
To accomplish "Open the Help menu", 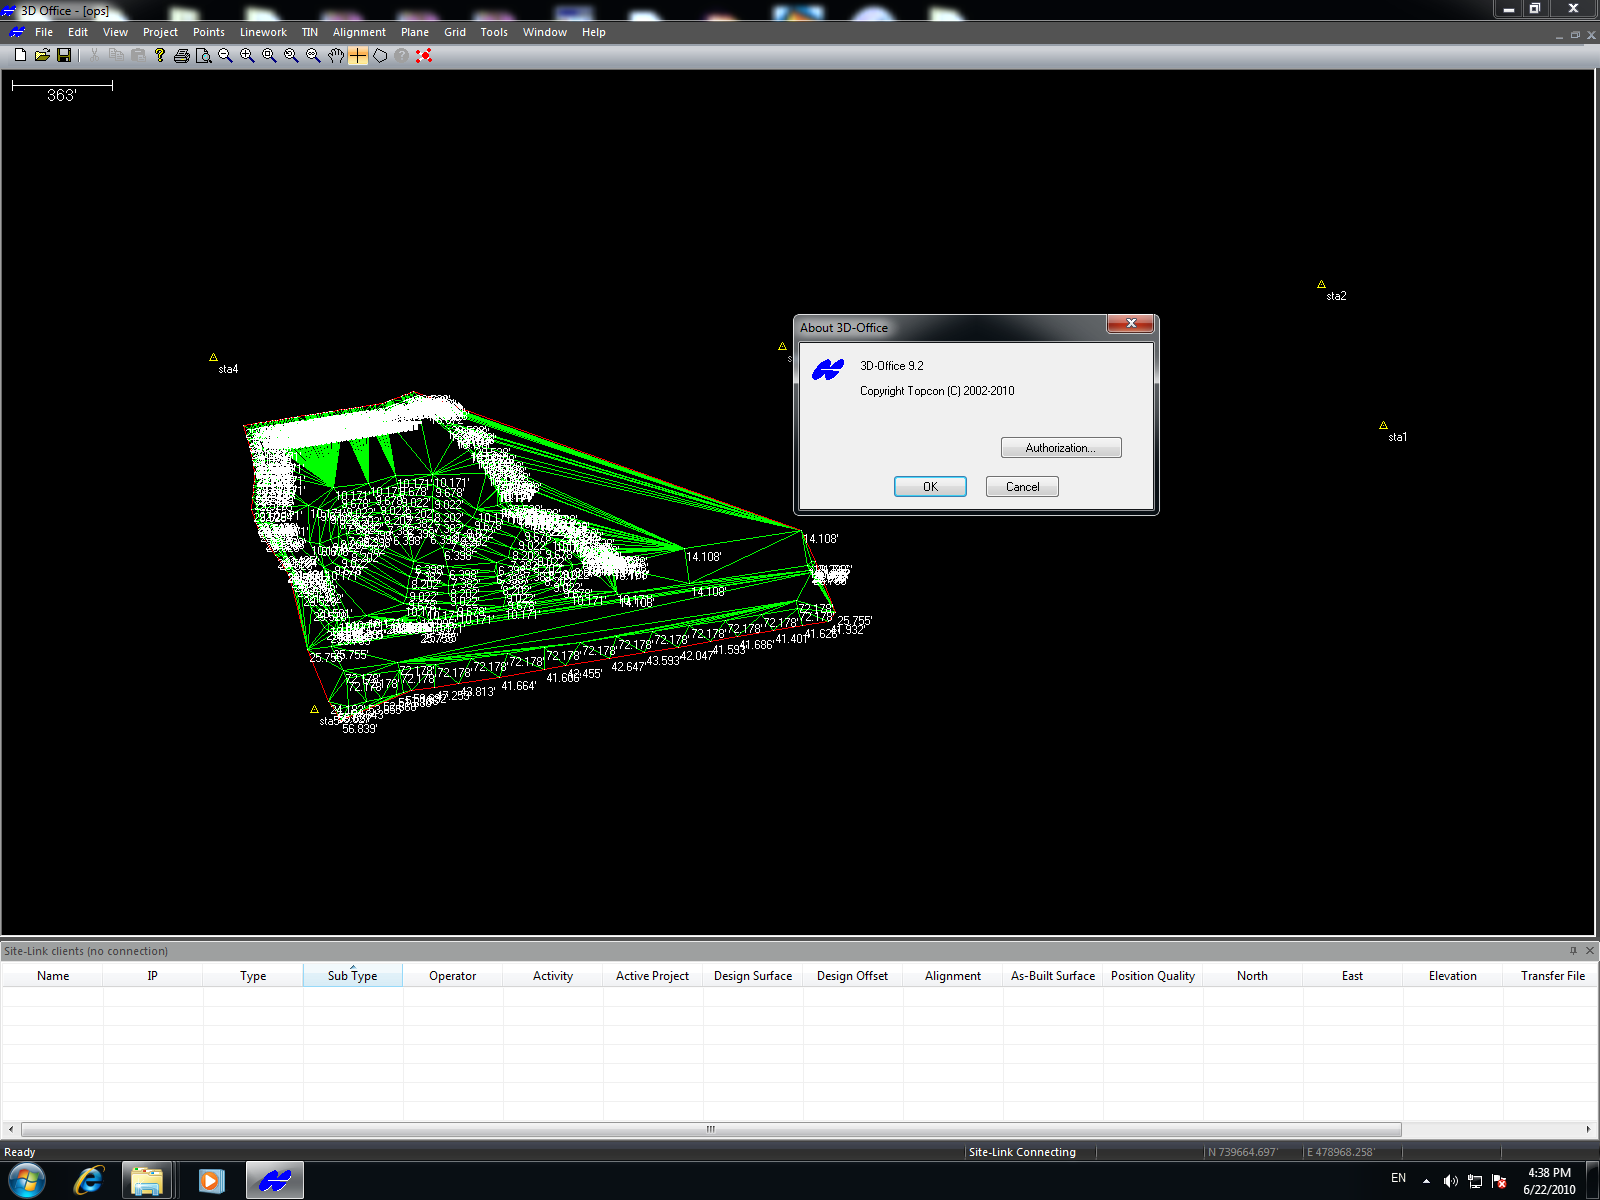I will pyautogui.click(x=594, y=32).
